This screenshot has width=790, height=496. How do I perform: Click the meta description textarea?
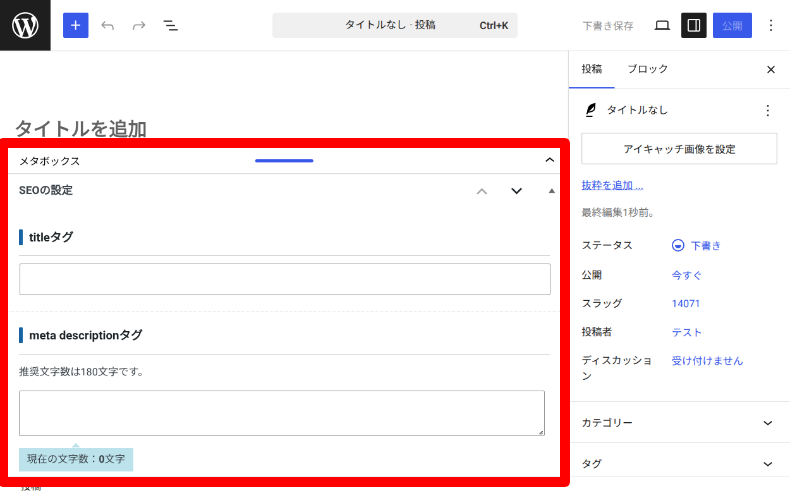(x=282, y=413)
